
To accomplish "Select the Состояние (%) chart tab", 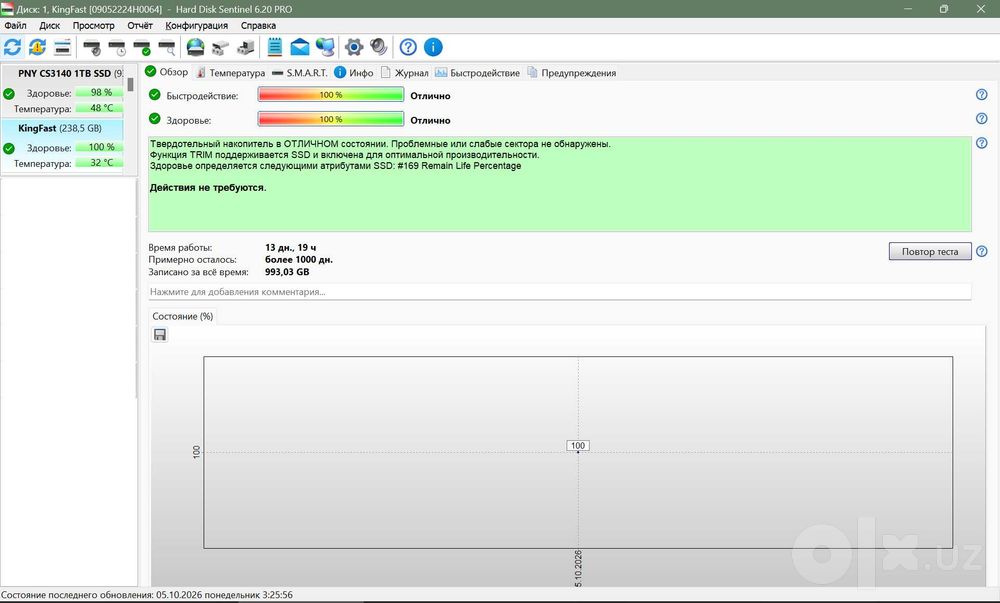I will point(182,316).
